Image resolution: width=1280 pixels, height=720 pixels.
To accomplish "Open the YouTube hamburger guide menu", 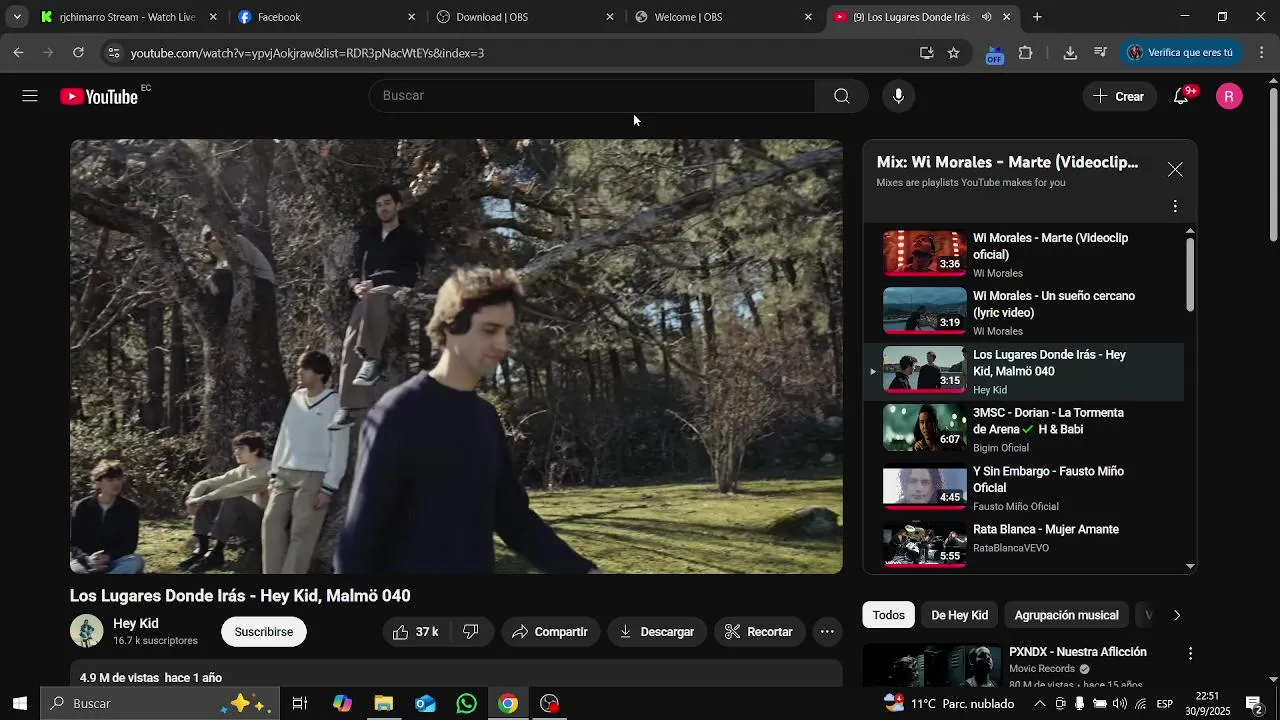I will (30, 96).
